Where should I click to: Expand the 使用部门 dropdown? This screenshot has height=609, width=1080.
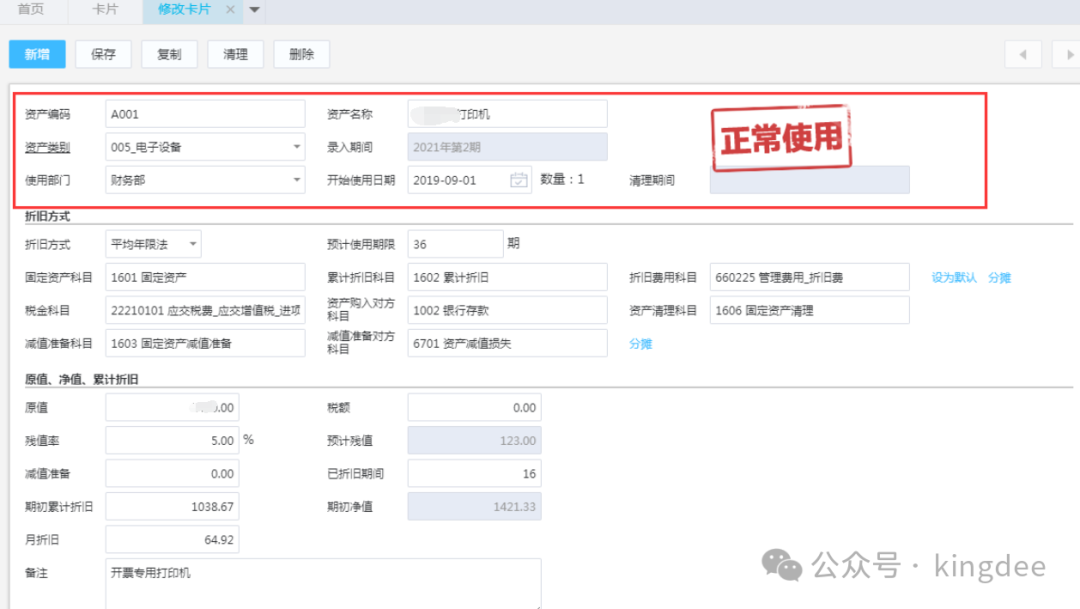coord(297,180)
